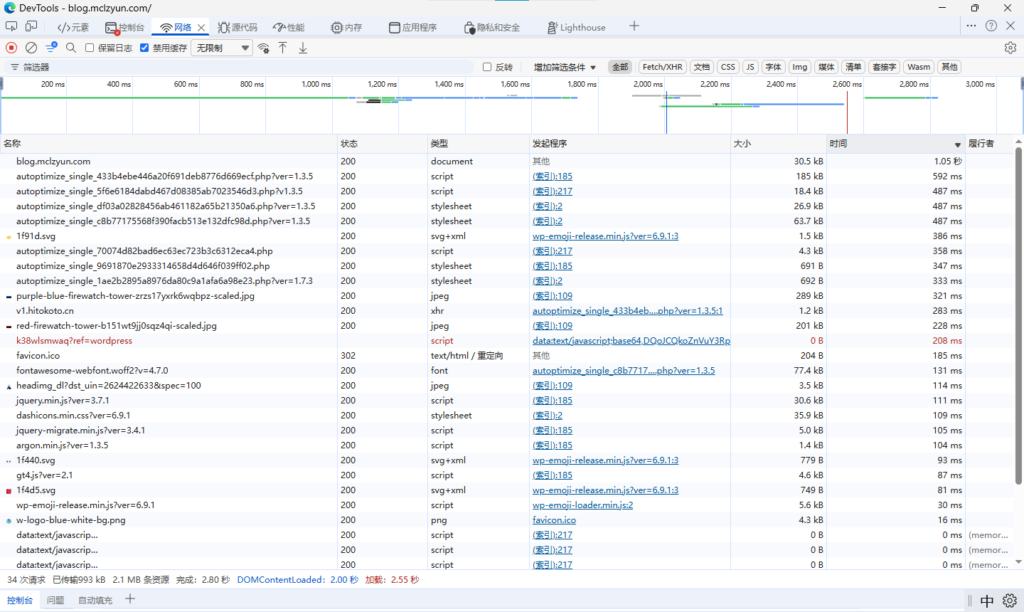
Task: Switch to the 元素 tab
Action: [73, 27]
